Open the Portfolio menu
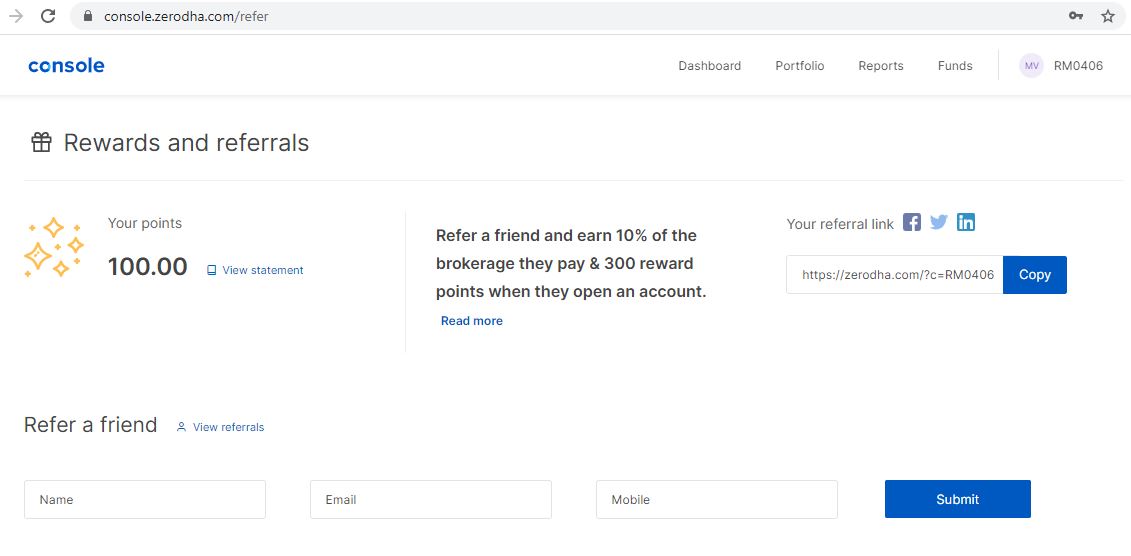The height and width of the screenshot is (556, 1131). point(800,66)
